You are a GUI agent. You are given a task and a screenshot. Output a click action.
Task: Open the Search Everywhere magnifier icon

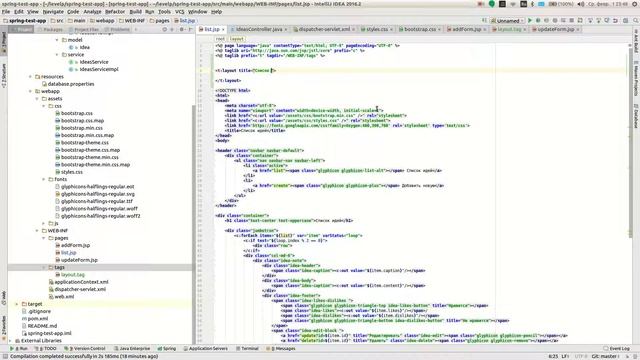(x=636, y=20)
